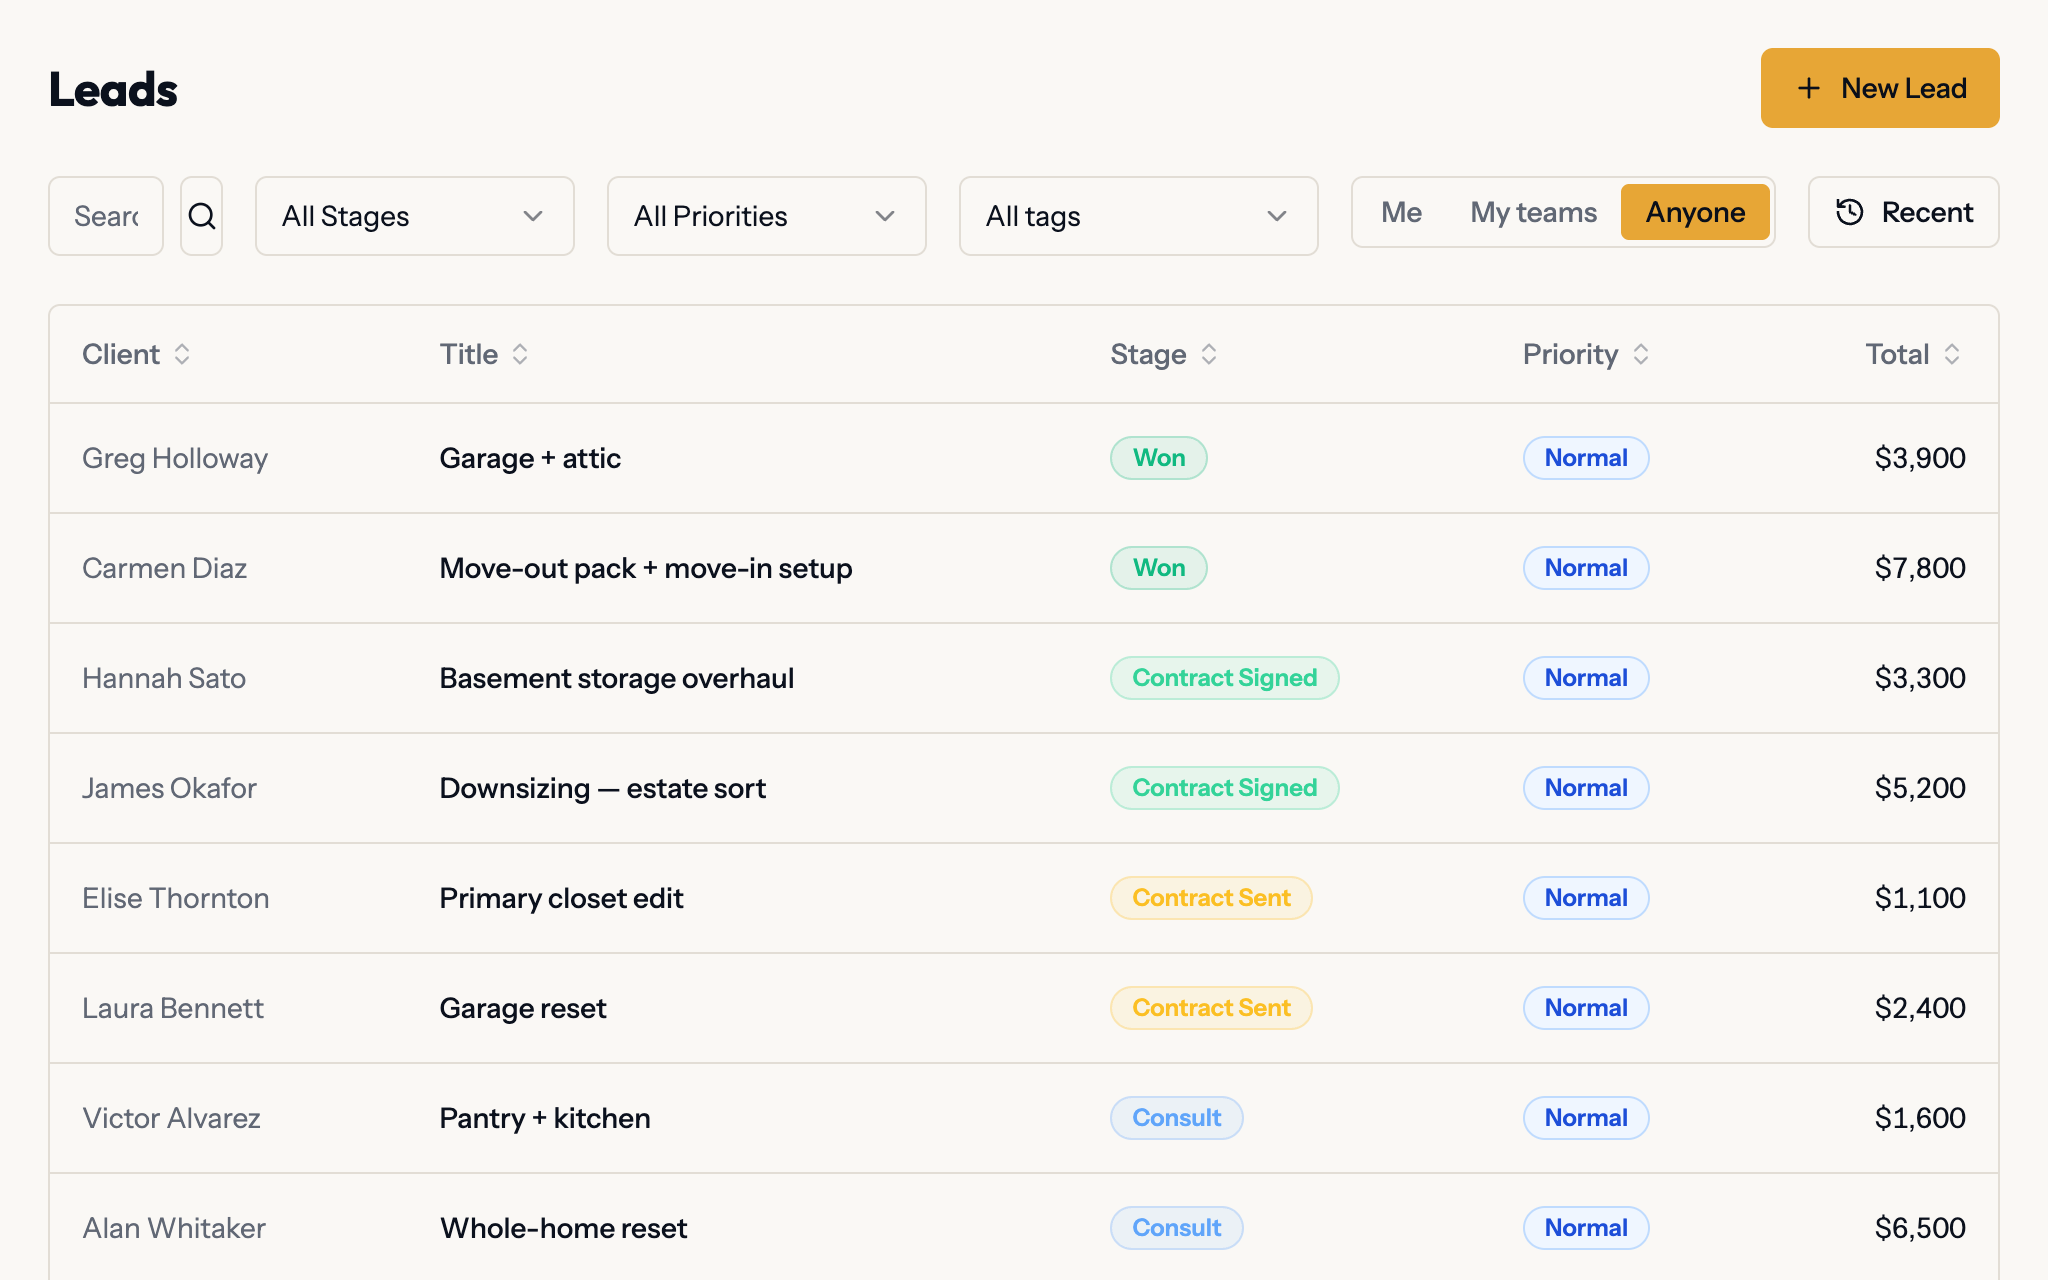Select the Garage + attic lead title
This screenshot has height=1280, width=2048.
[530, 458]
